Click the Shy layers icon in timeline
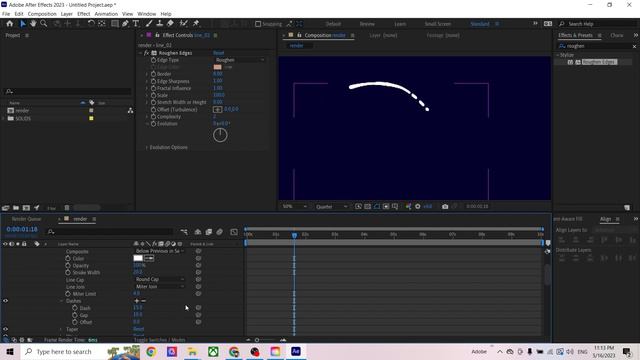 point(198,232)
